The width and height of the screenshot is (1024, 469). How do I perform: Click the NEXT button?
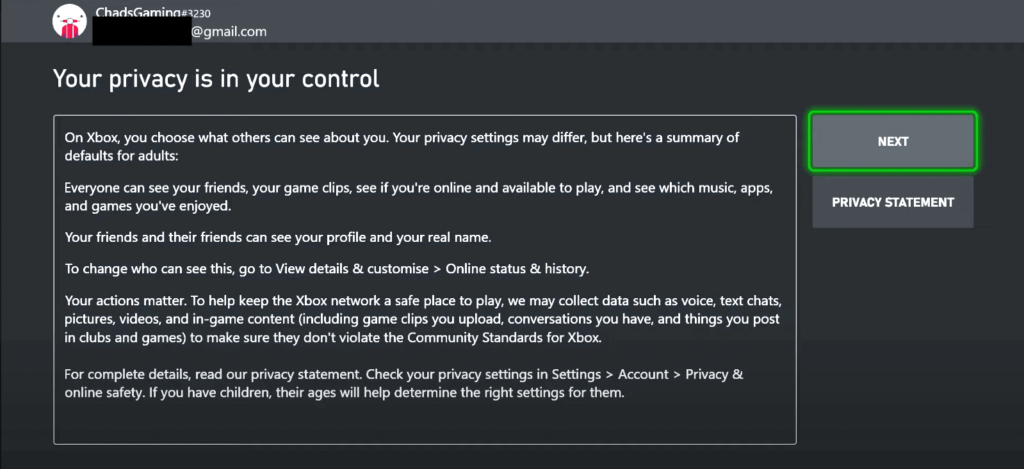[893, 142]
